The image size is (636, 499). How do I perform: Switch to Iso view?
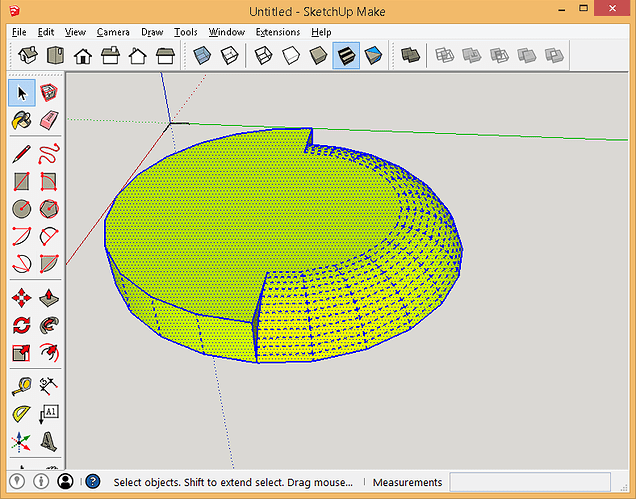click(x=28, y=56)
